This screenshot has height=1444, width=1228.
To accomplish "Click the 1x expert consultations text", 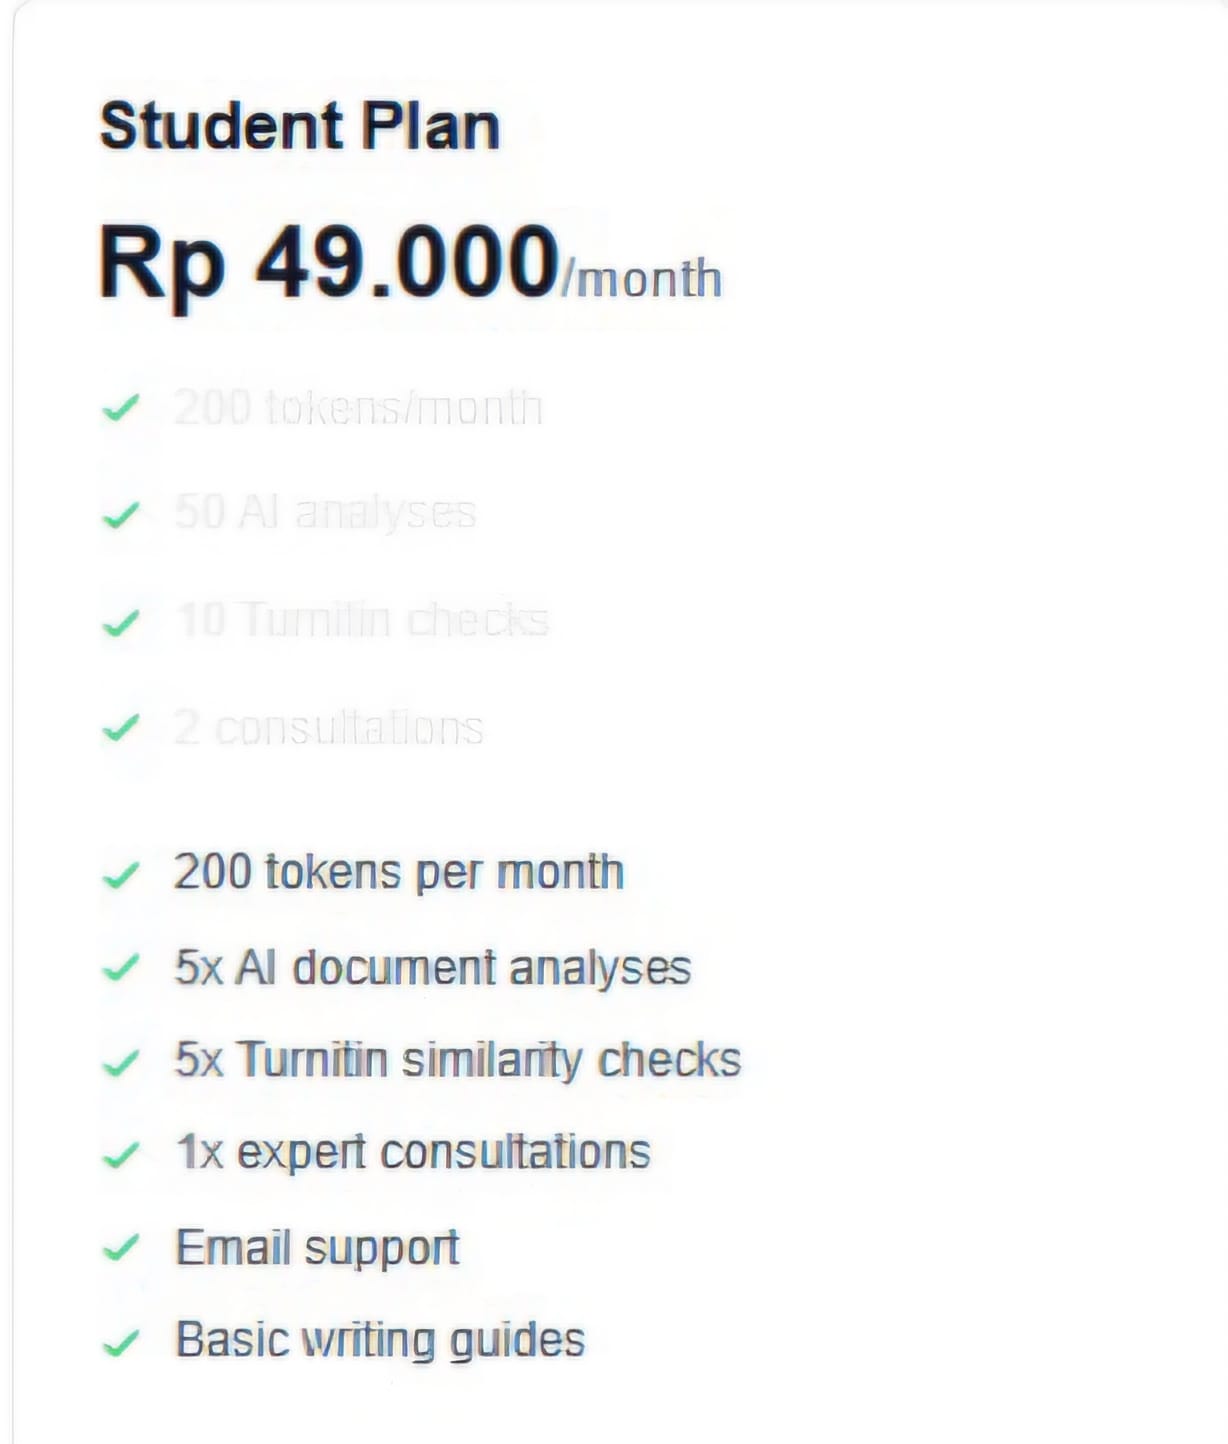I will pos(412,1153).
